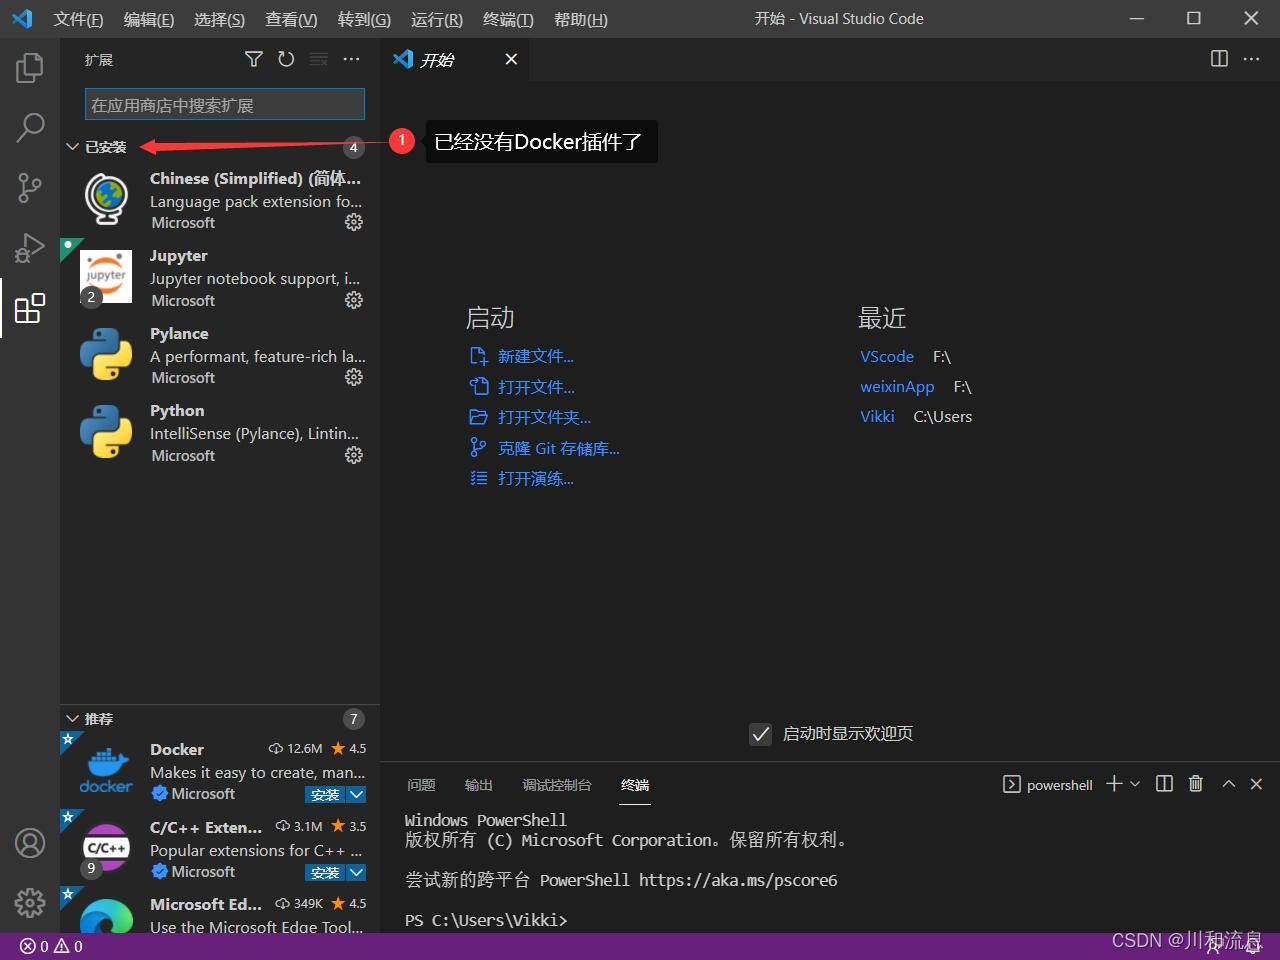The image size is (1280, 960).
Task: Install the Docker extension
Action: 325,795
